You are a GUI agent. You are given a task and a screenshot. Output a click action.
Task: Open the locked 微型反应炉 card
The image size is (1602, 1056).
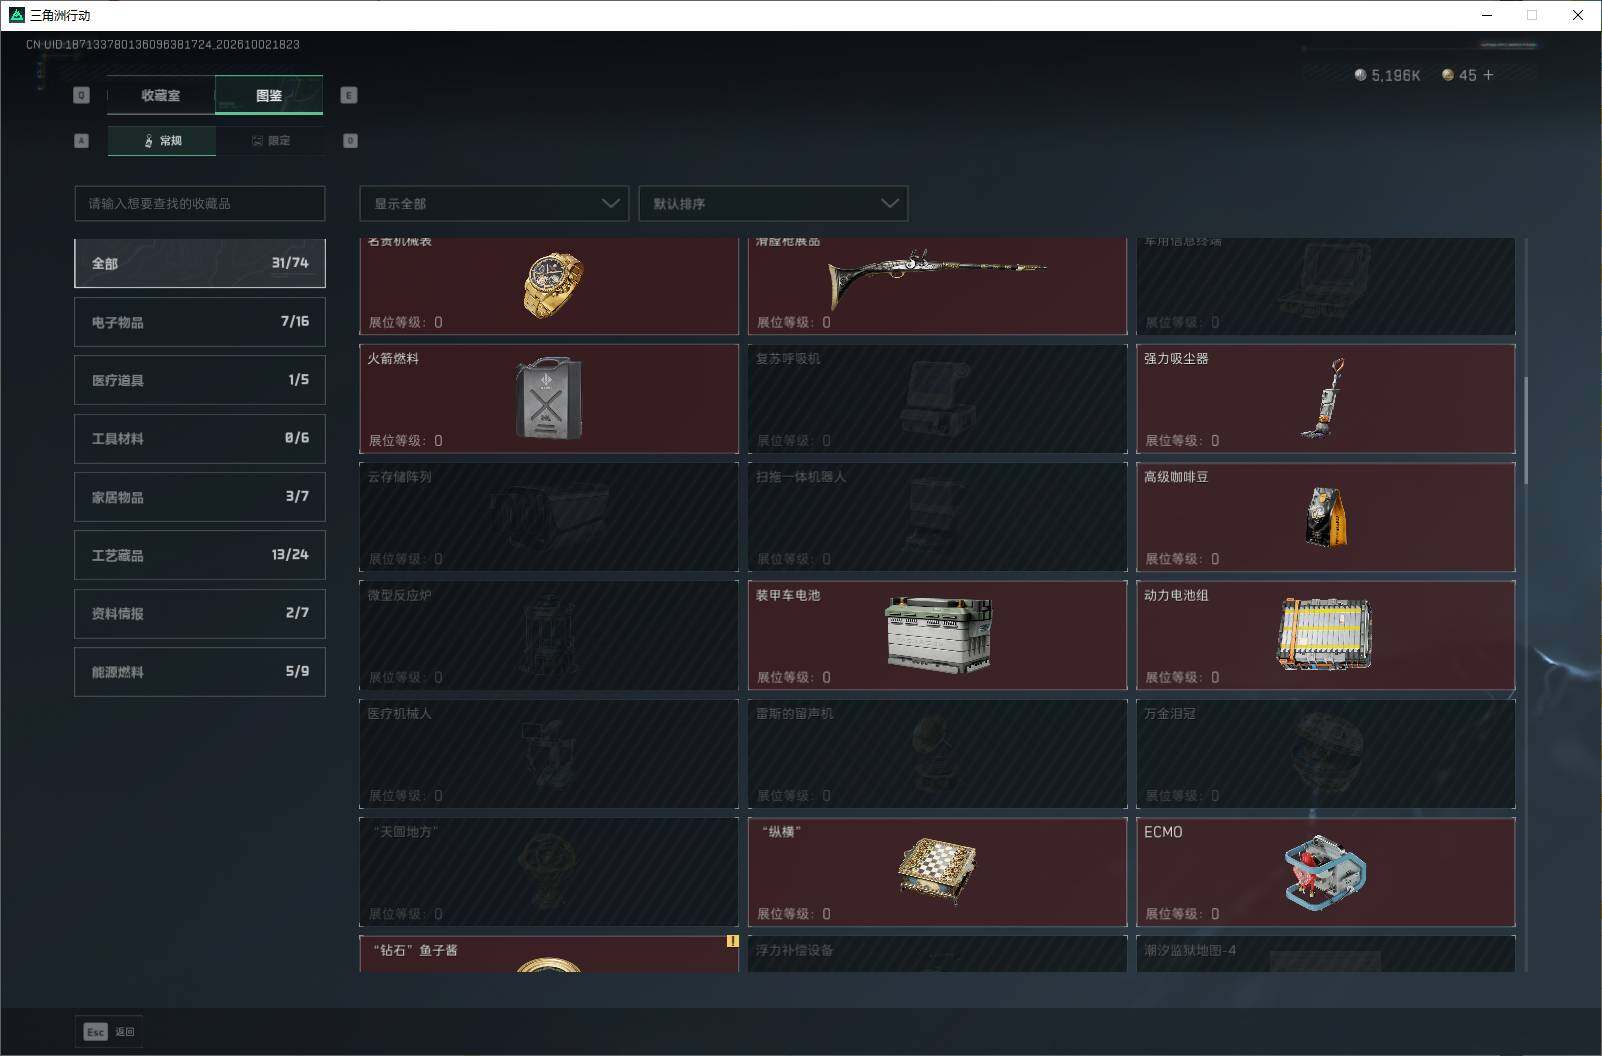click(549, 635)
